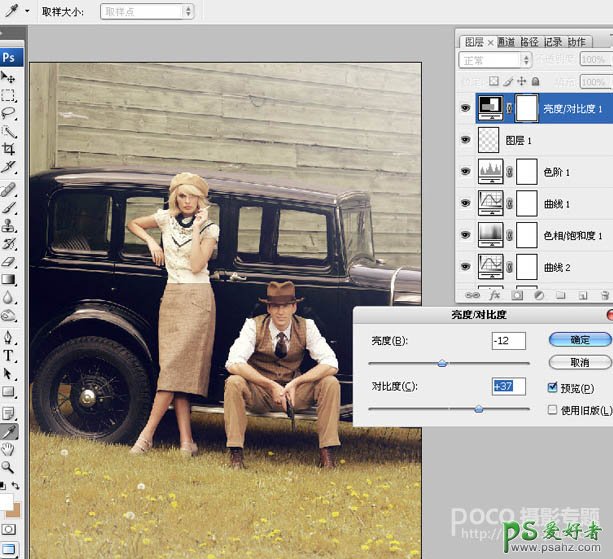The image size is (613, 559).
Task: Open the 取样大小 sample size dropdown
Action: click(147, 11)
